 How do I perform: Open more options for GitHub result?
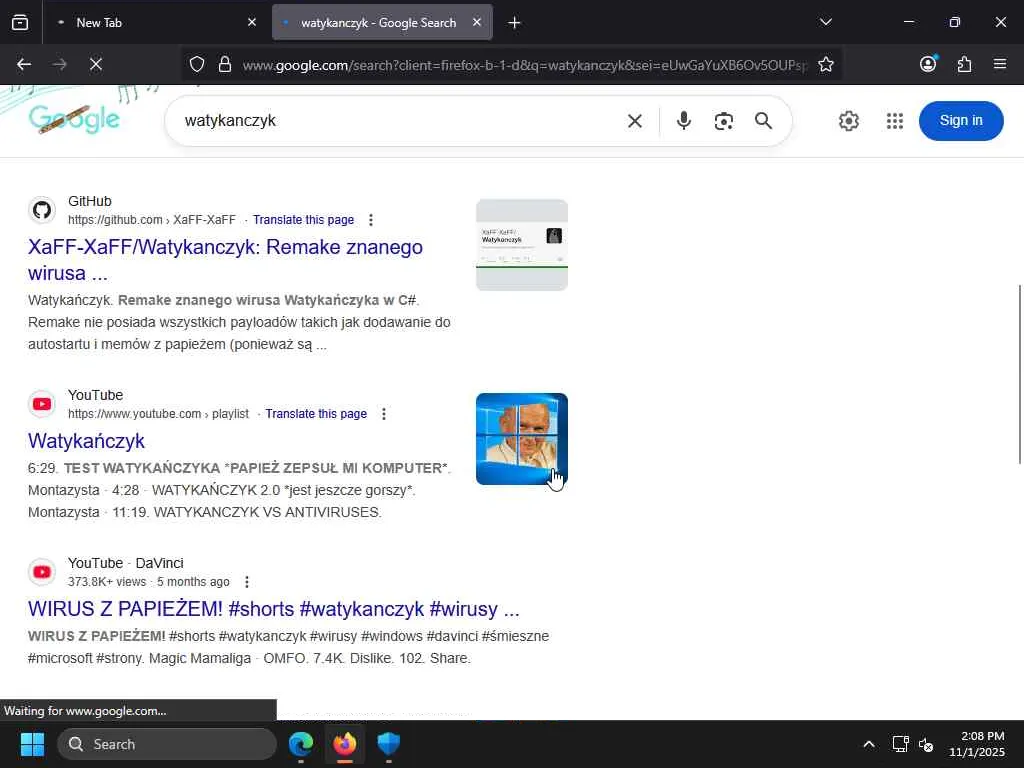[x=371, y=220]
